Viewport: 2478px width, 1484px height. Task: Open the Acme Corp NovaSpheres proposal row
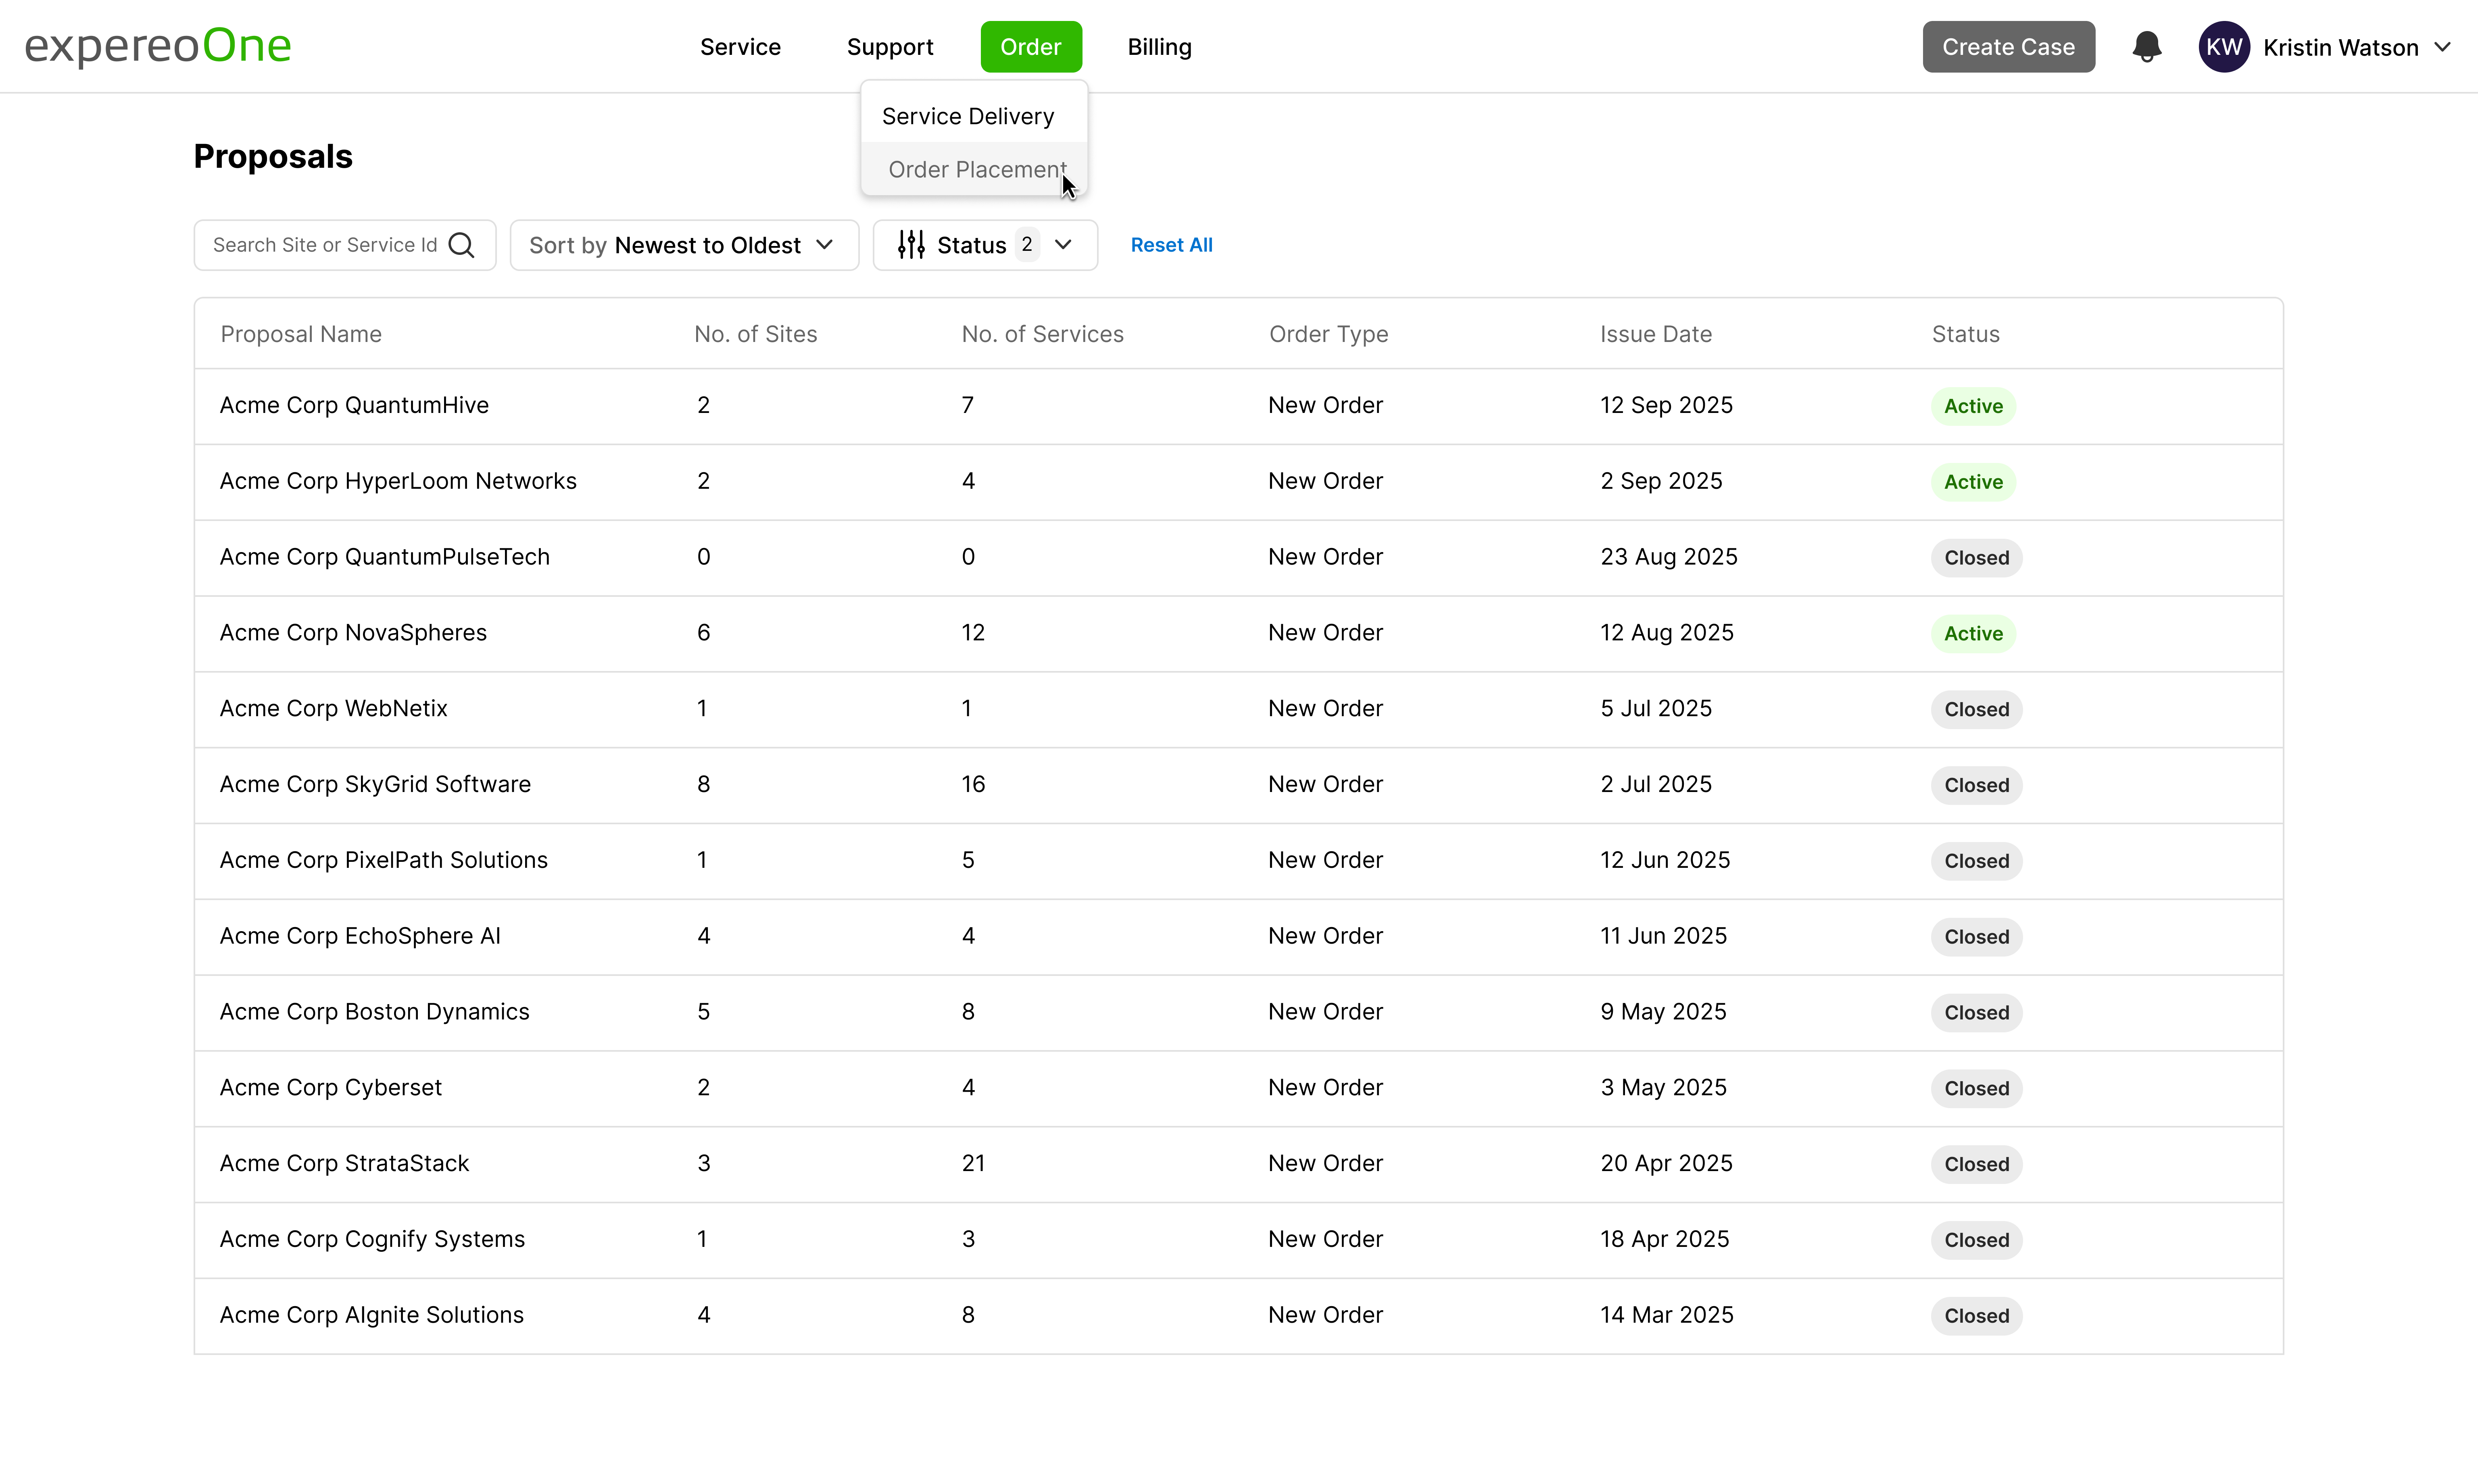pos(353,633)
